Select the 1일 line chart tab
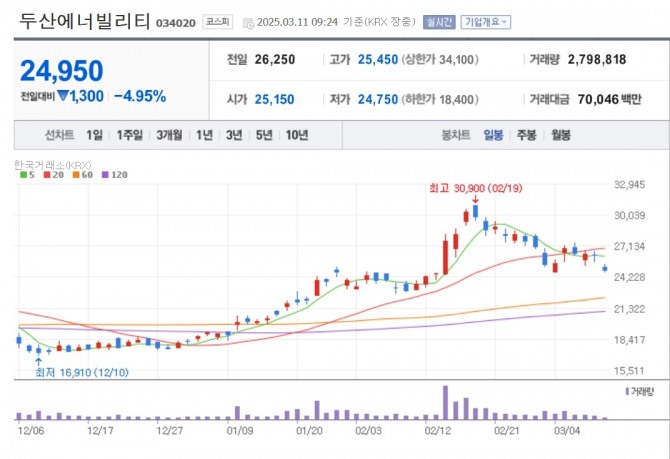 pos(94,135)
